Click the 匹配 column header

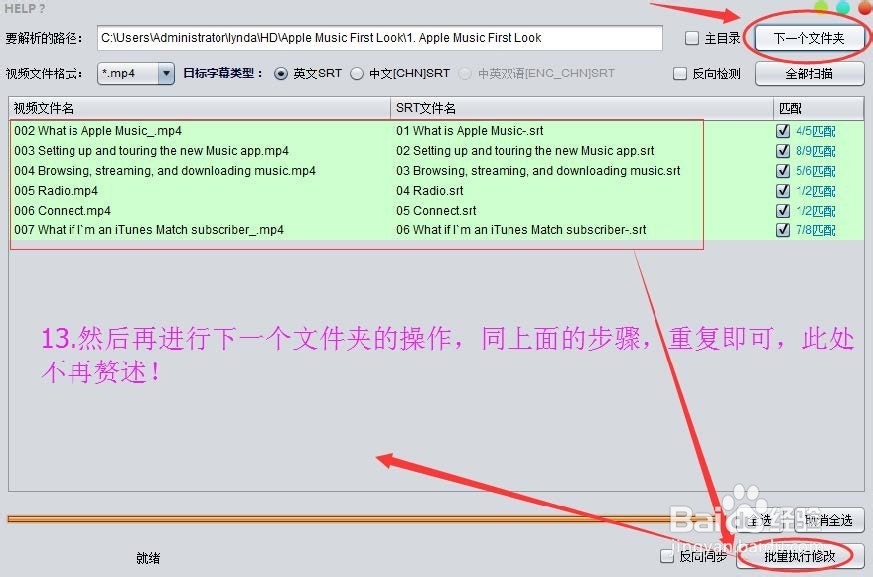818,108
